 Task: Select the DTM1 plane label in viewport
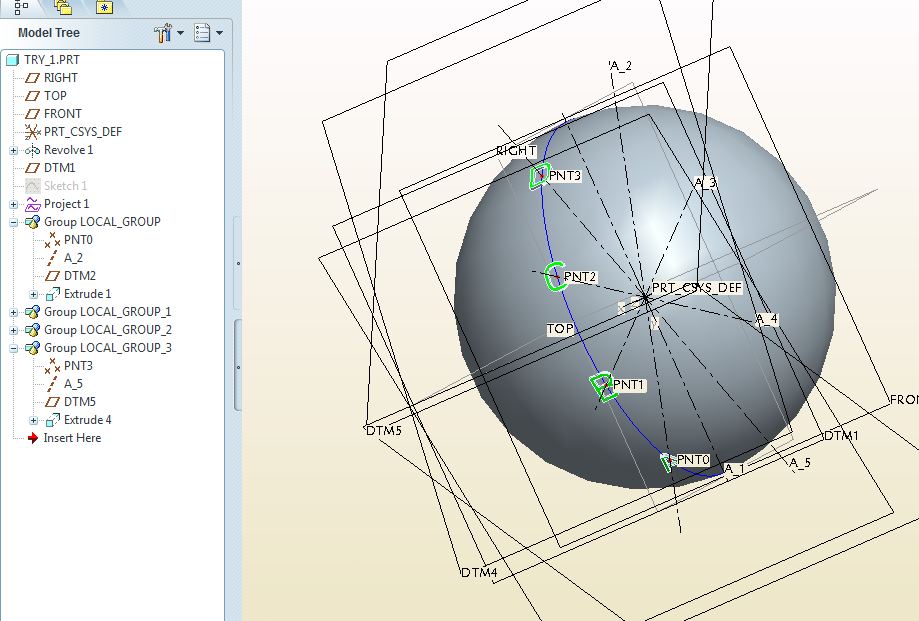(841, 436)
